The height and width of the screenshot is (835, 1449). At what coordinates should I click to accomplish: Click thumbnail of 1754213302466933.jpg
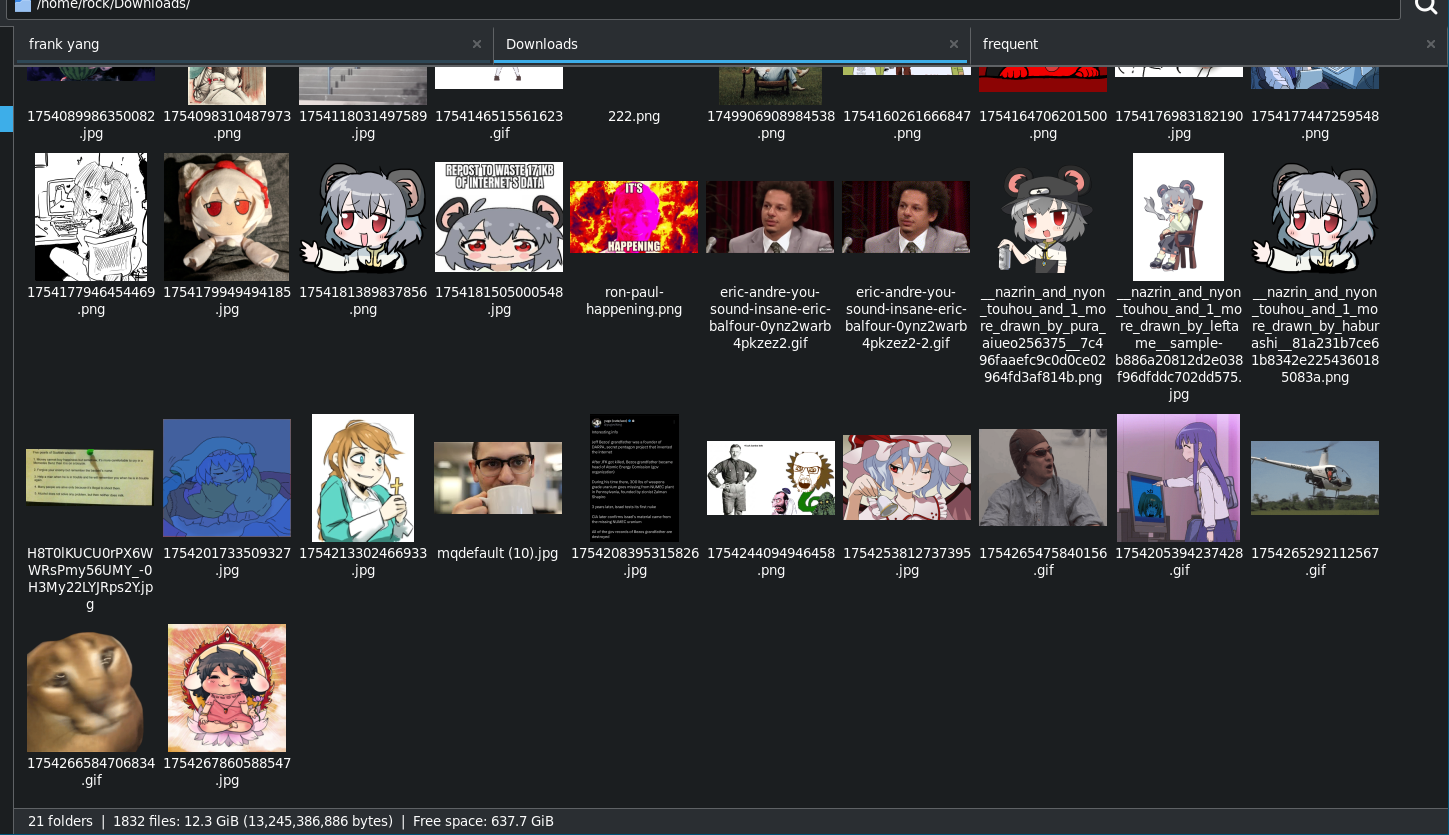[363, 478]
